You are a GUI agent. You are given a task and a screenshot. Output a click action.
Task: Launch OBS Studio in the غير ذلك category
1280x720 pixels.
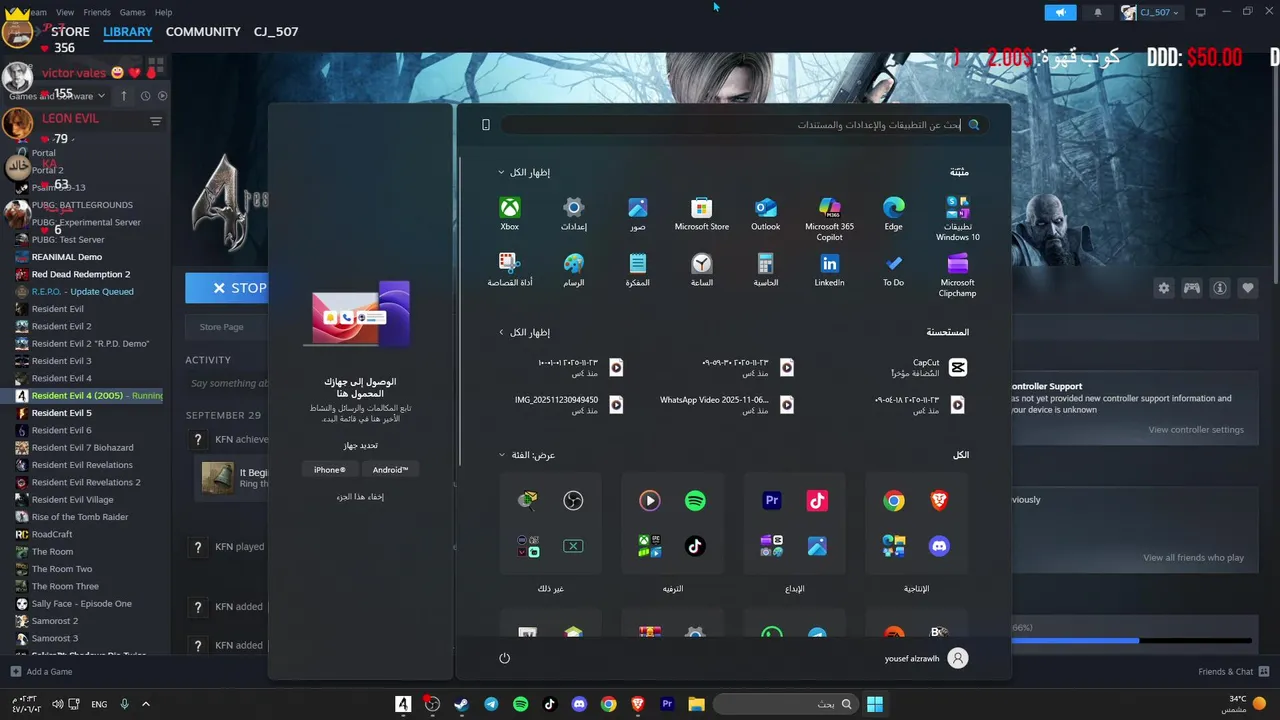[573, 501]
